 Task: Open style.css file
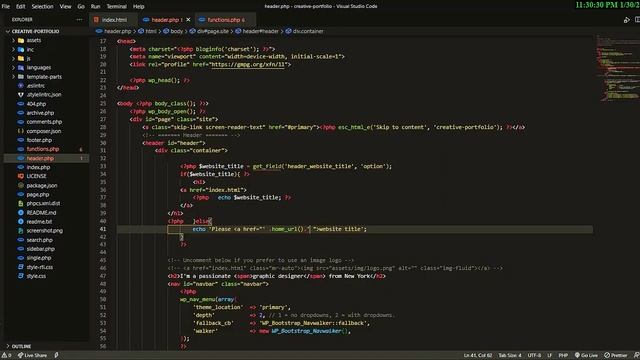pyautogui.click(x=36, y=276)
